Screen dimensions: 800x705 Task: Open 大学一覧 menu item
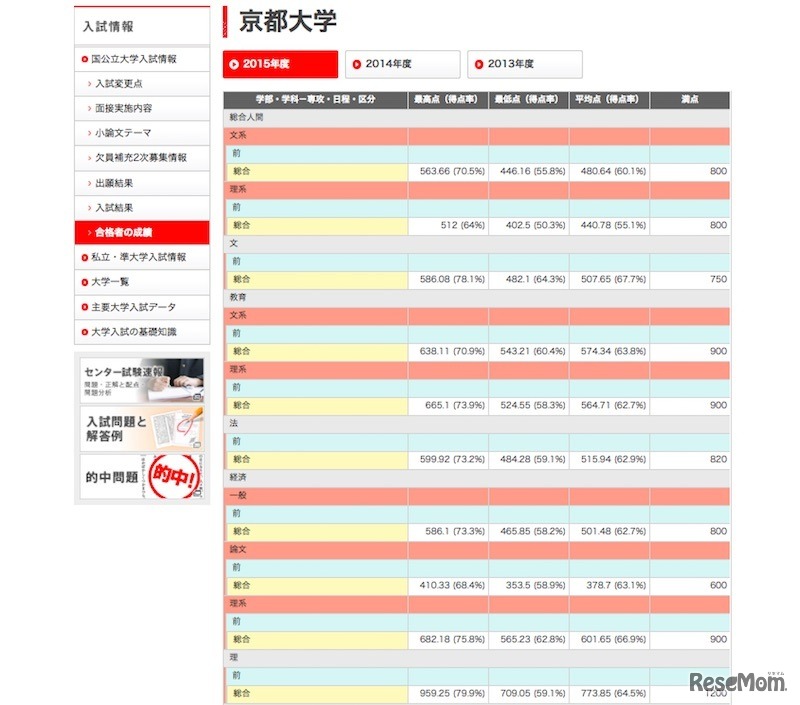tap(142, 282)
